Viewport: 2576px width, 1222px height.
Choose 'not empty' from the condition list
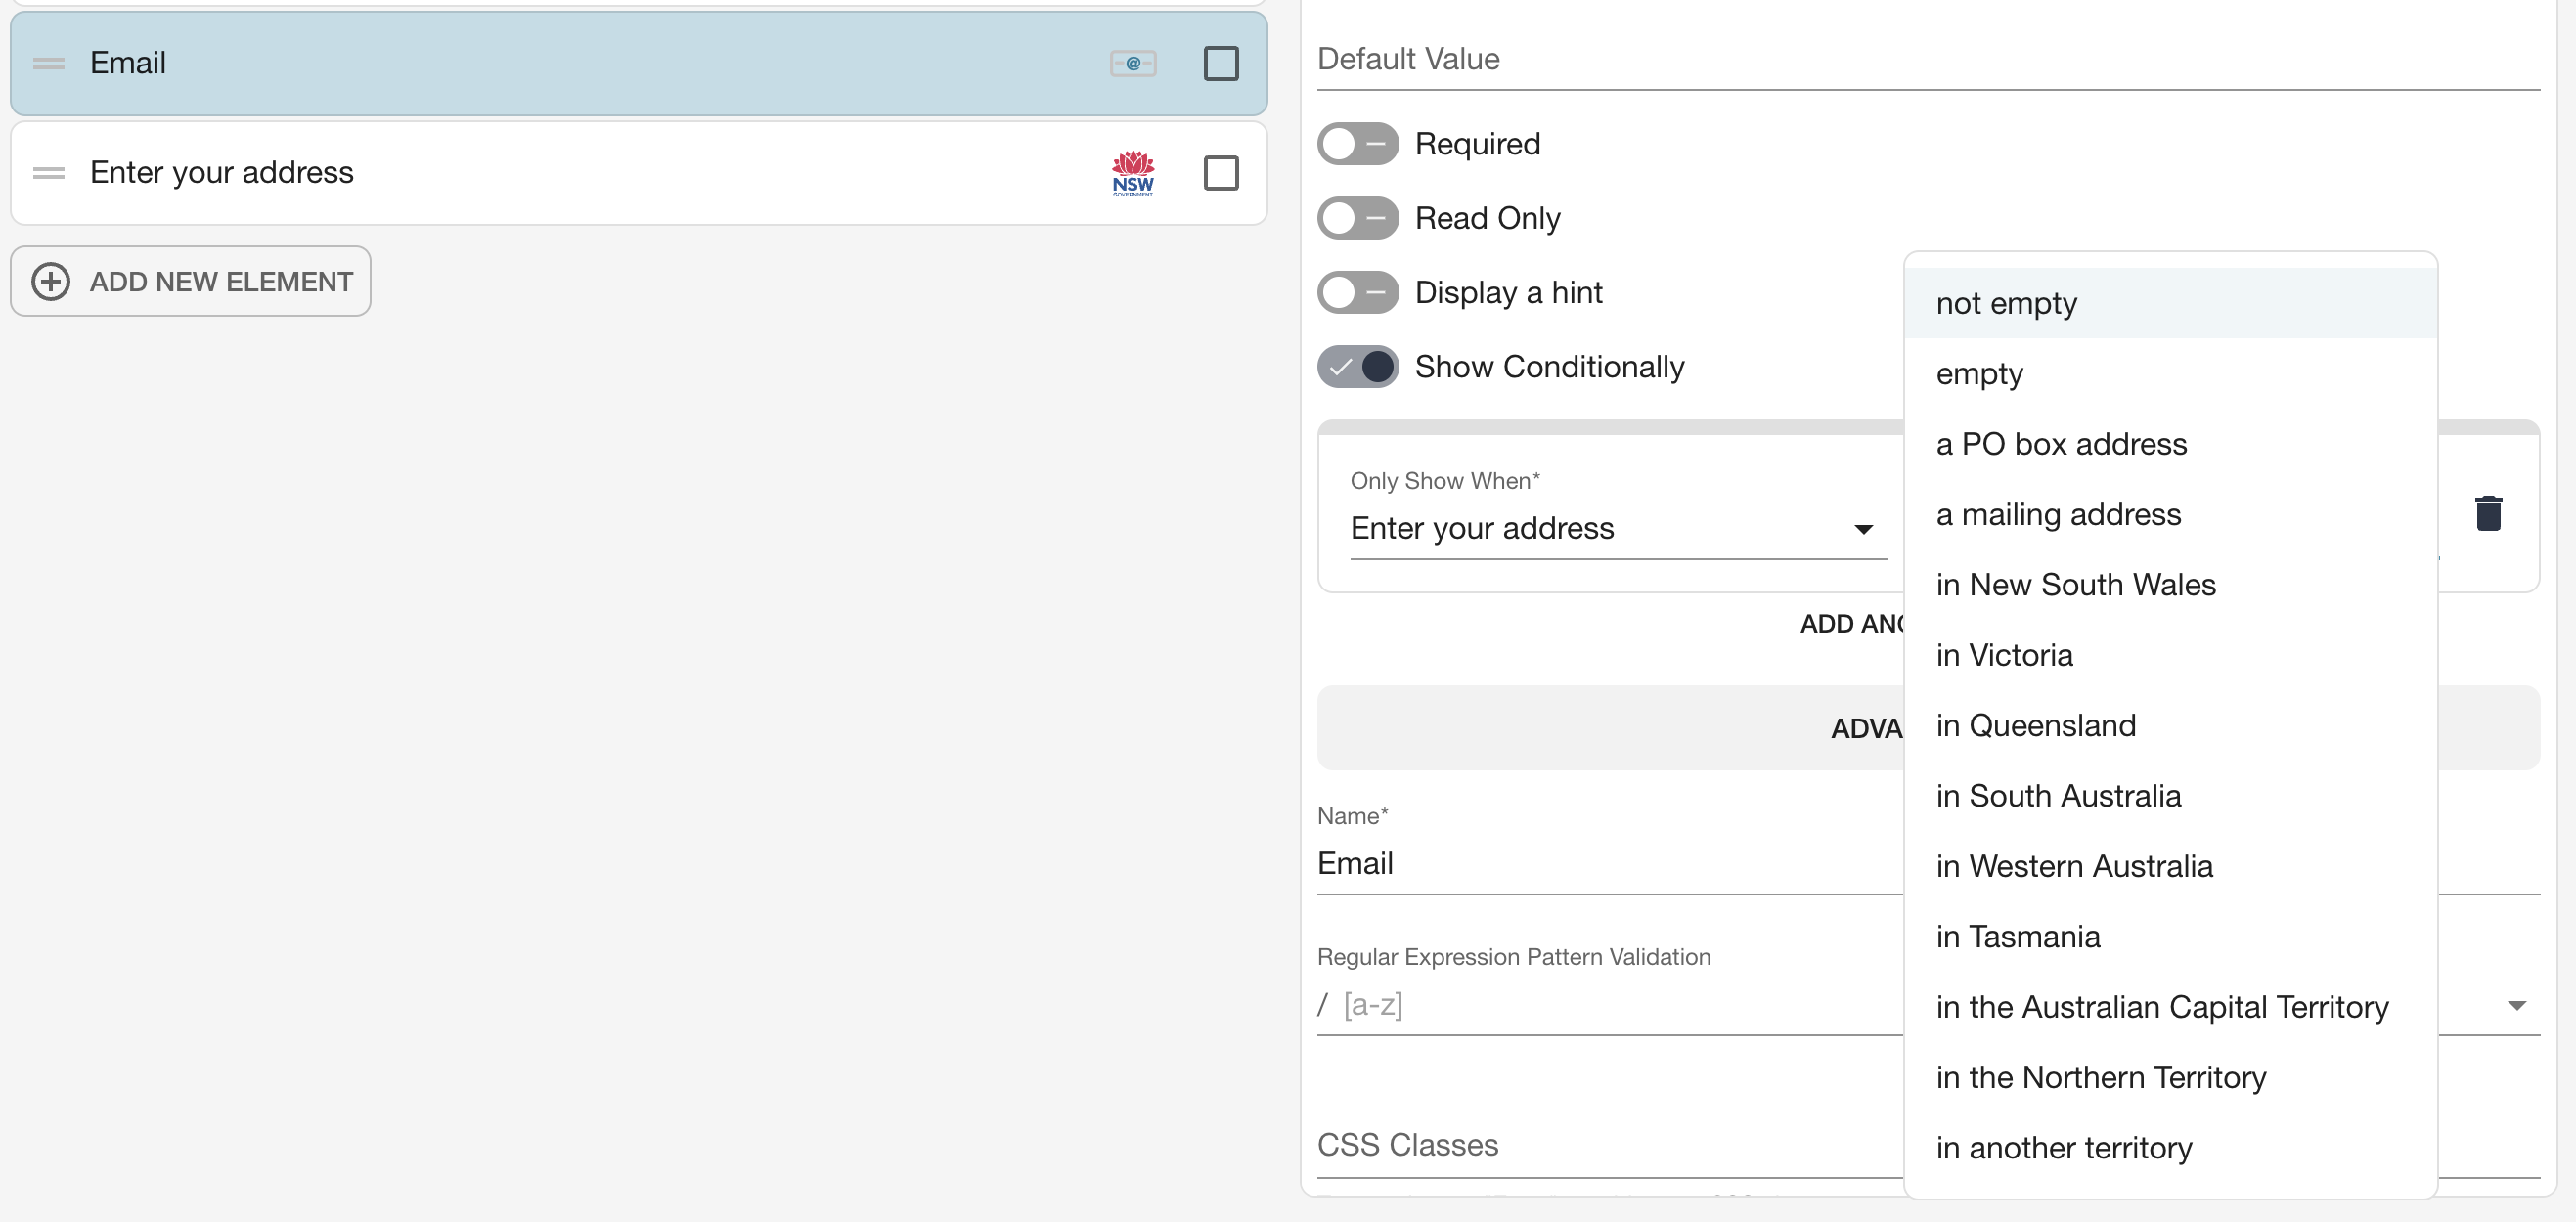2006,303
